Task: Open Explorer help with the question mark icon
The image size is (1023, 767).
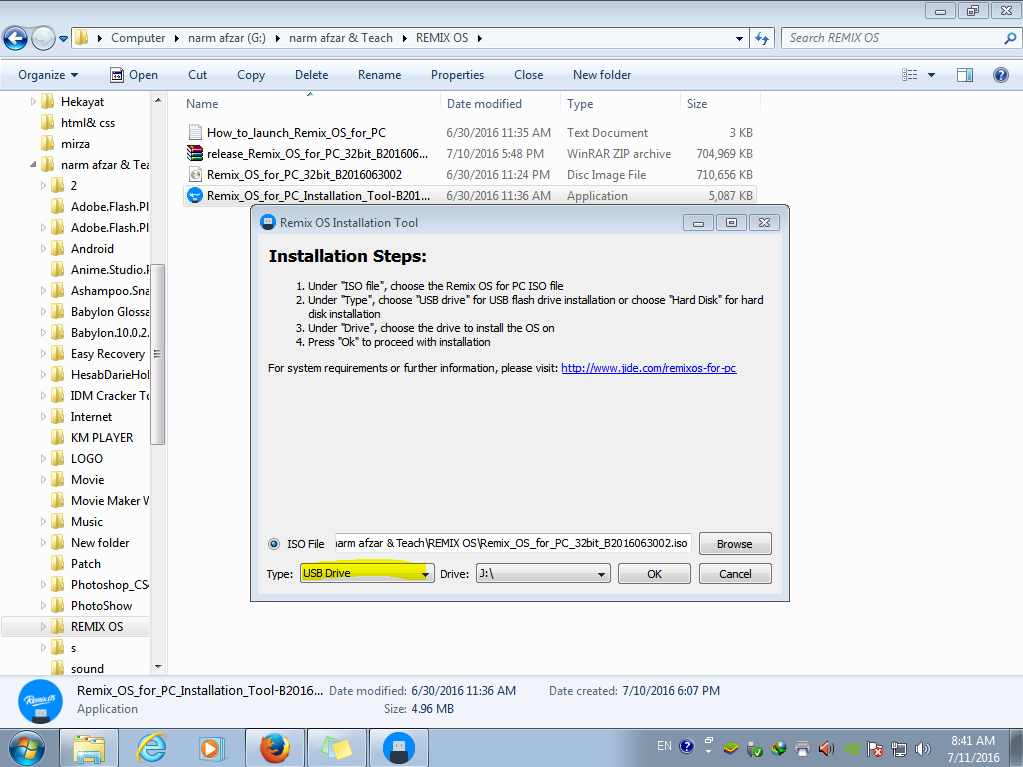Action: click(x=1001, y=75)
